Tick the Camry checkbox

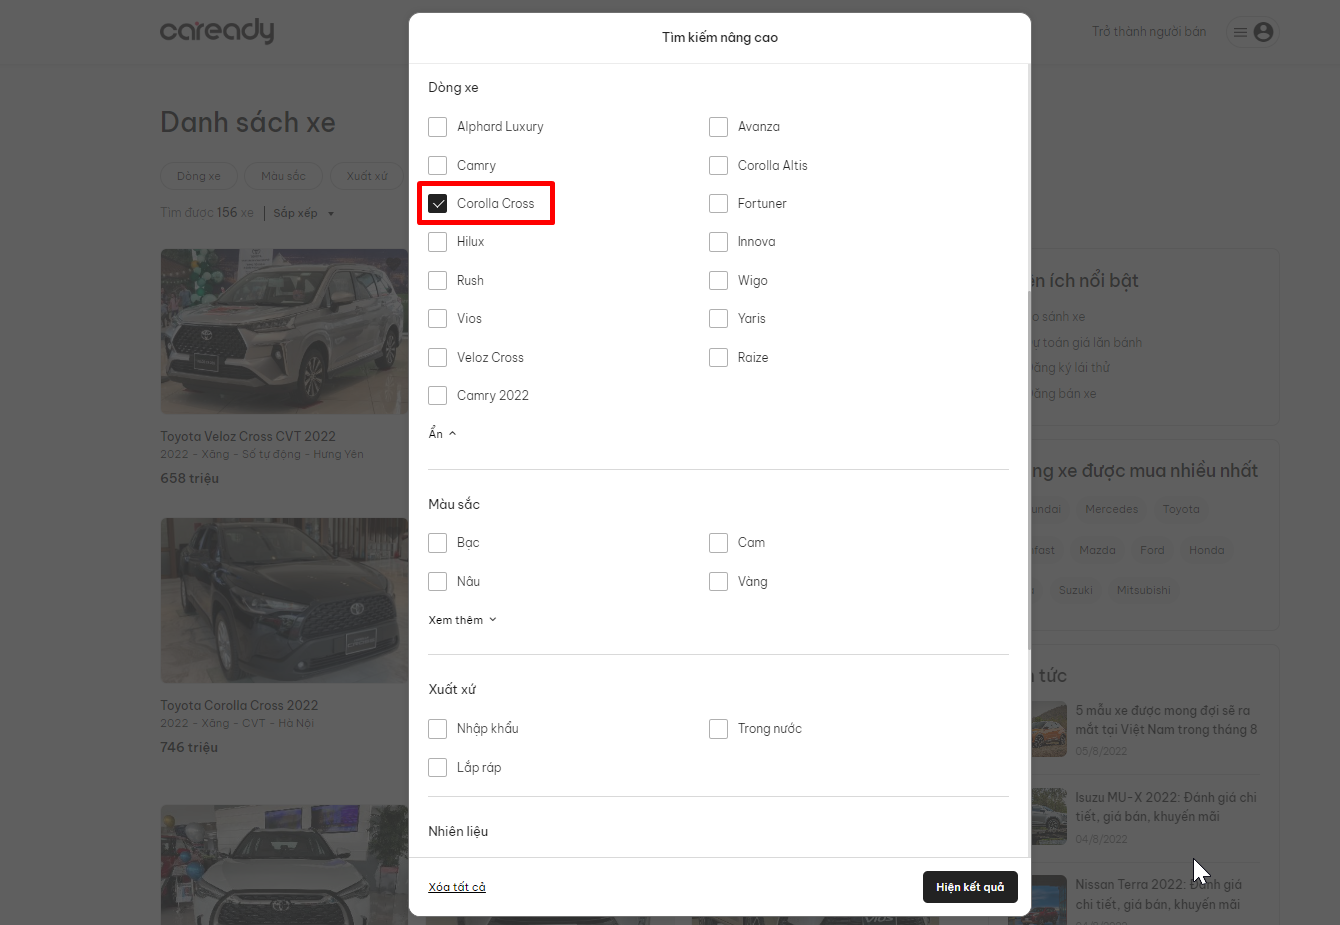[x=437, y=165]
